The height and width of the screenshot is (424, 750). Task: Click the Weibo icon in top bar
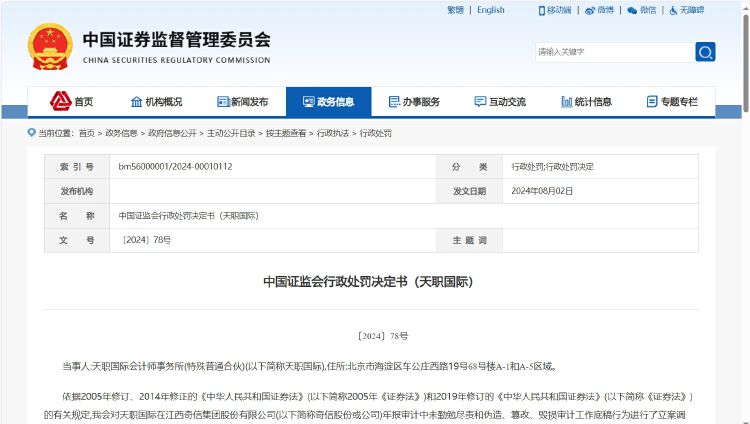[590, 10]
